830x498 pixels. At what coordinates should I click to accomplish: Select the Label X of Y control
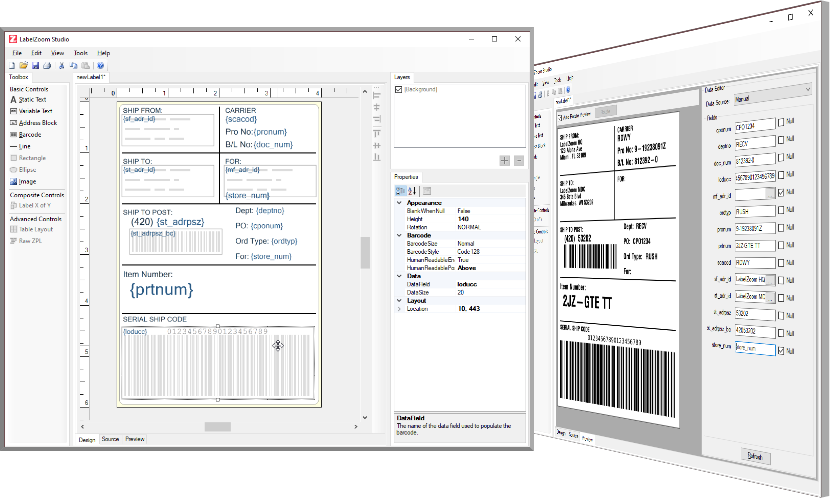31,205
